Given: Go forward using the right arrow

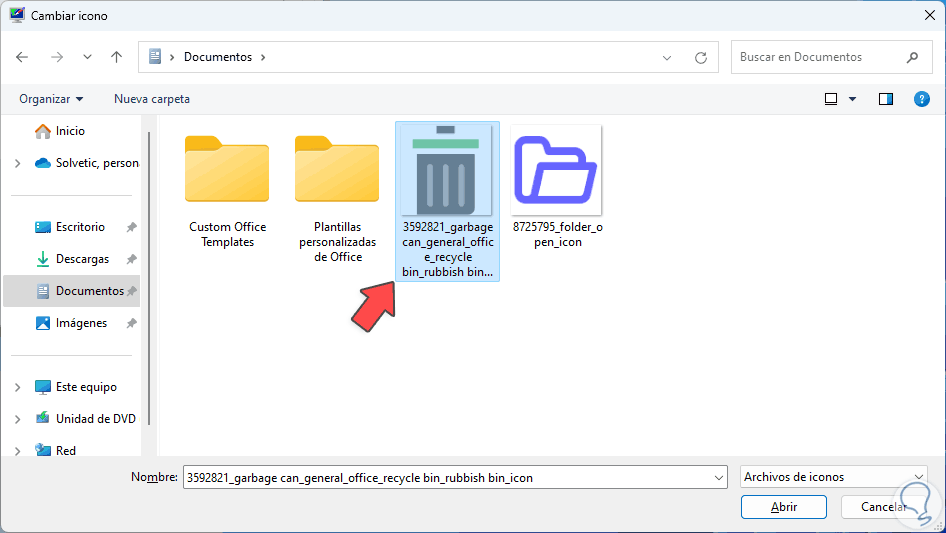Looking at the screenshot, I should click(57, 57).
